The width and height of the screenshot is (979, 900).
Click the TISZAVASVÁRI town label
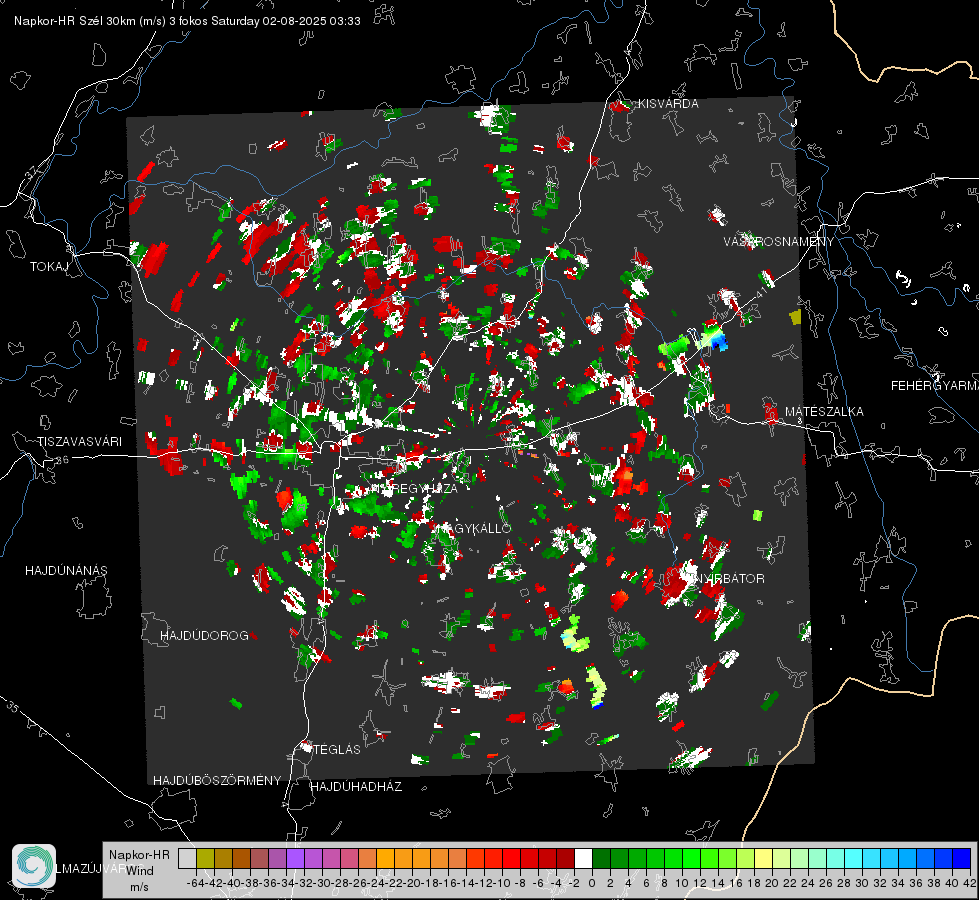click(x=79, y=442)
